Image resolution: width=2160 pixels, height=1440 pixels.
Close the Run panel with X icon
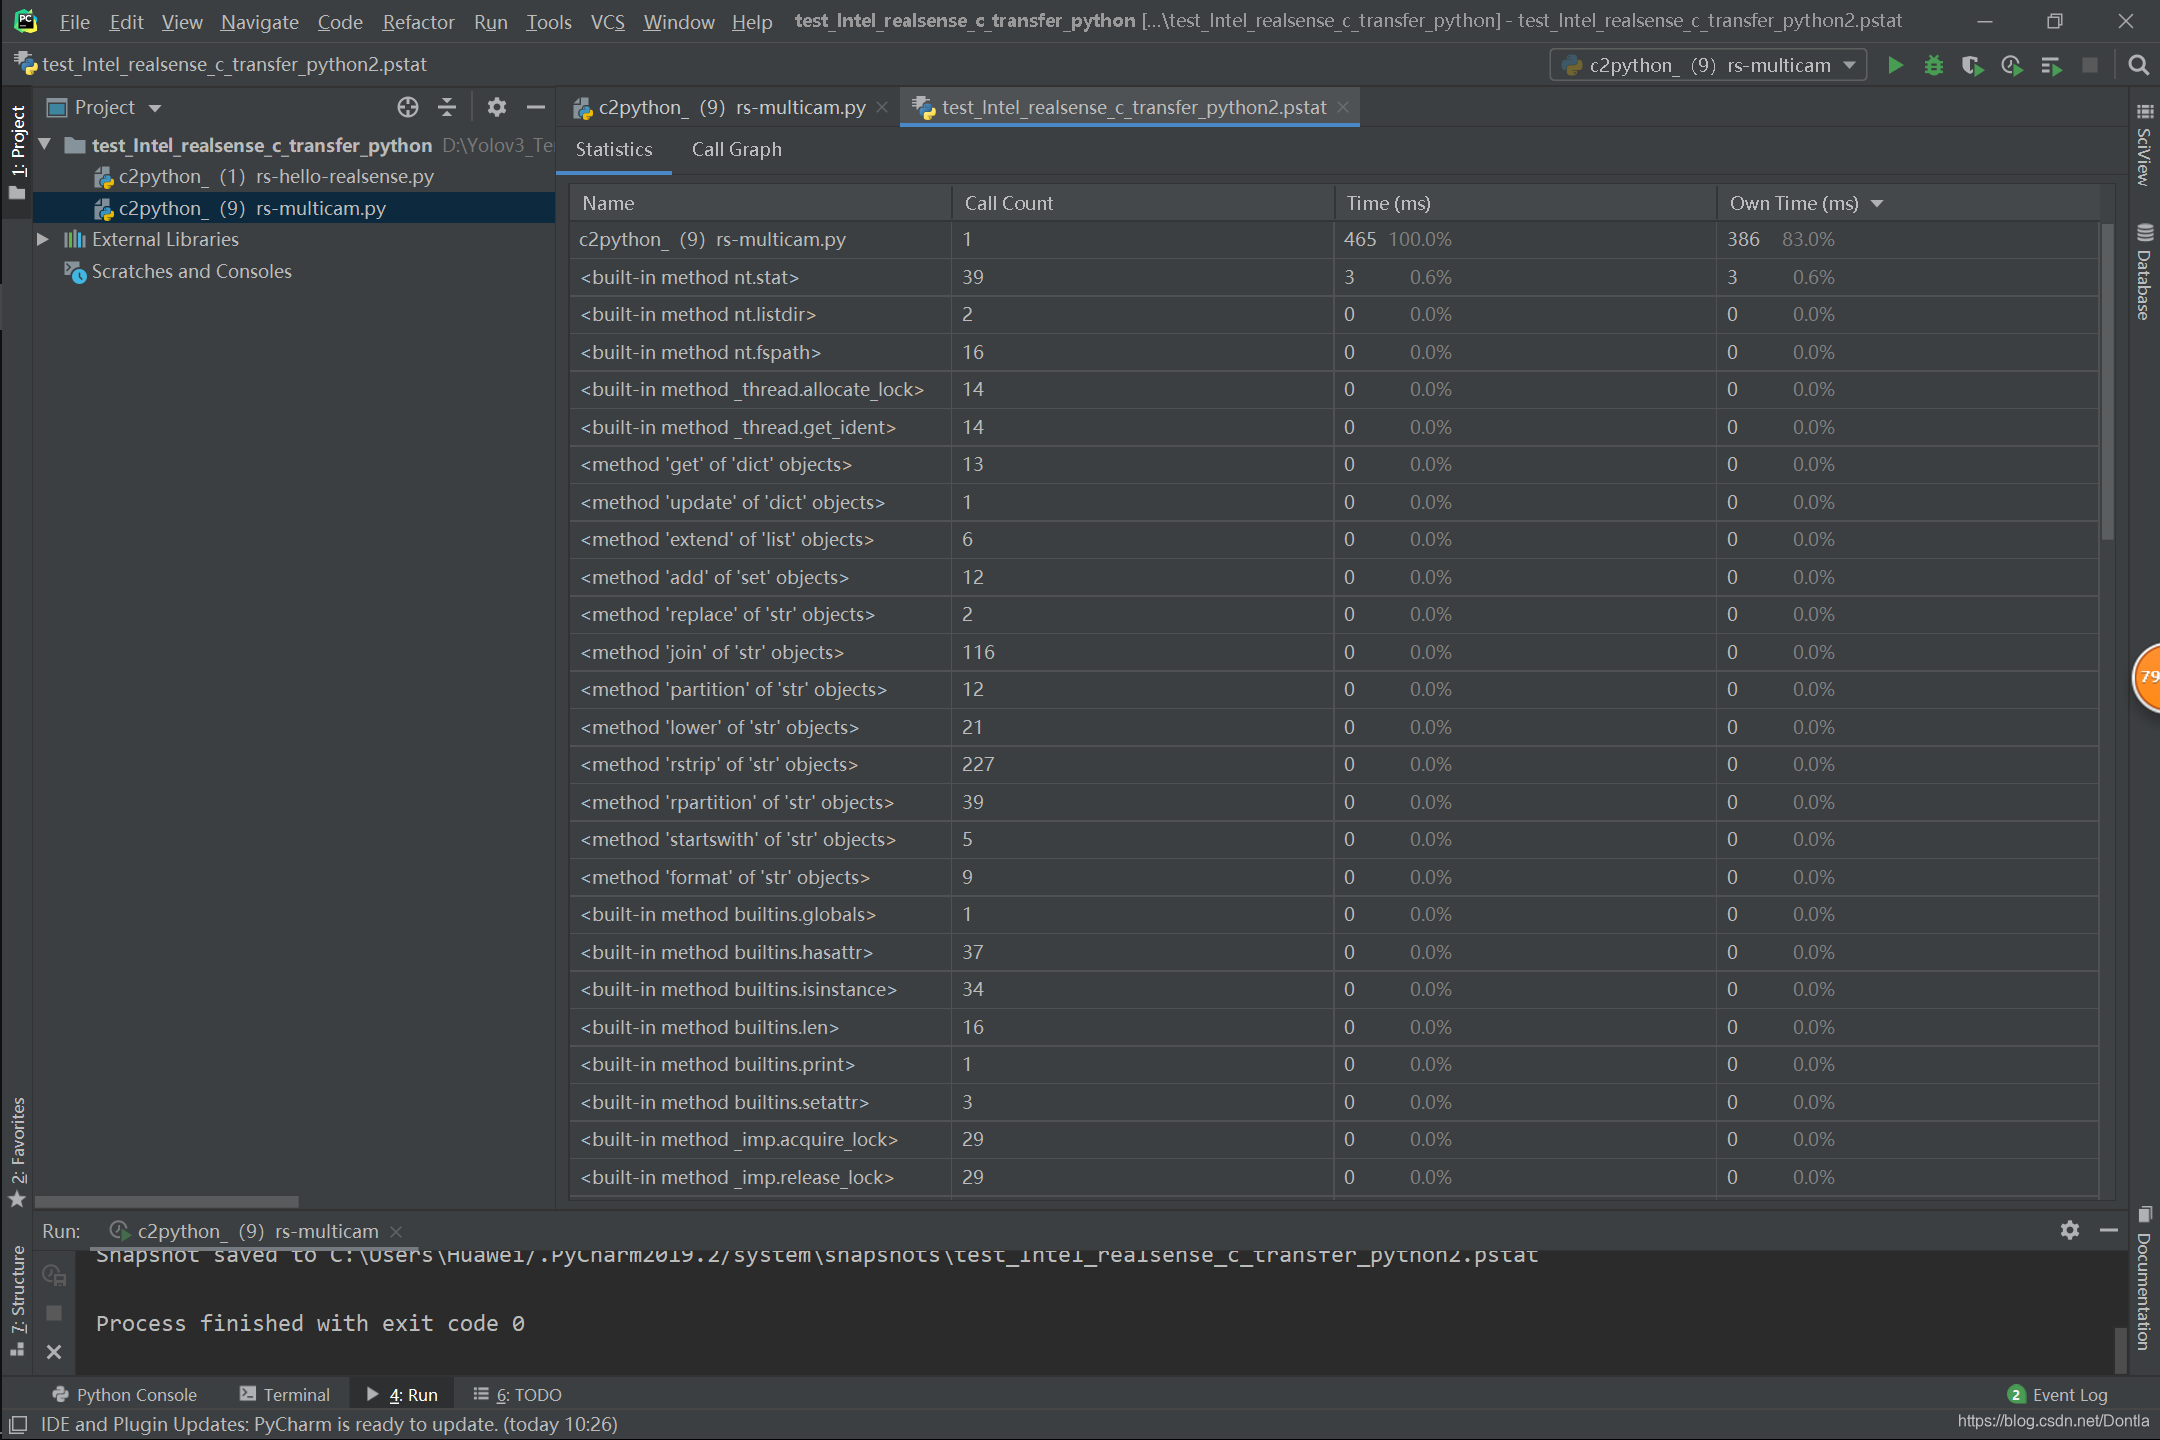(54, 1352)
